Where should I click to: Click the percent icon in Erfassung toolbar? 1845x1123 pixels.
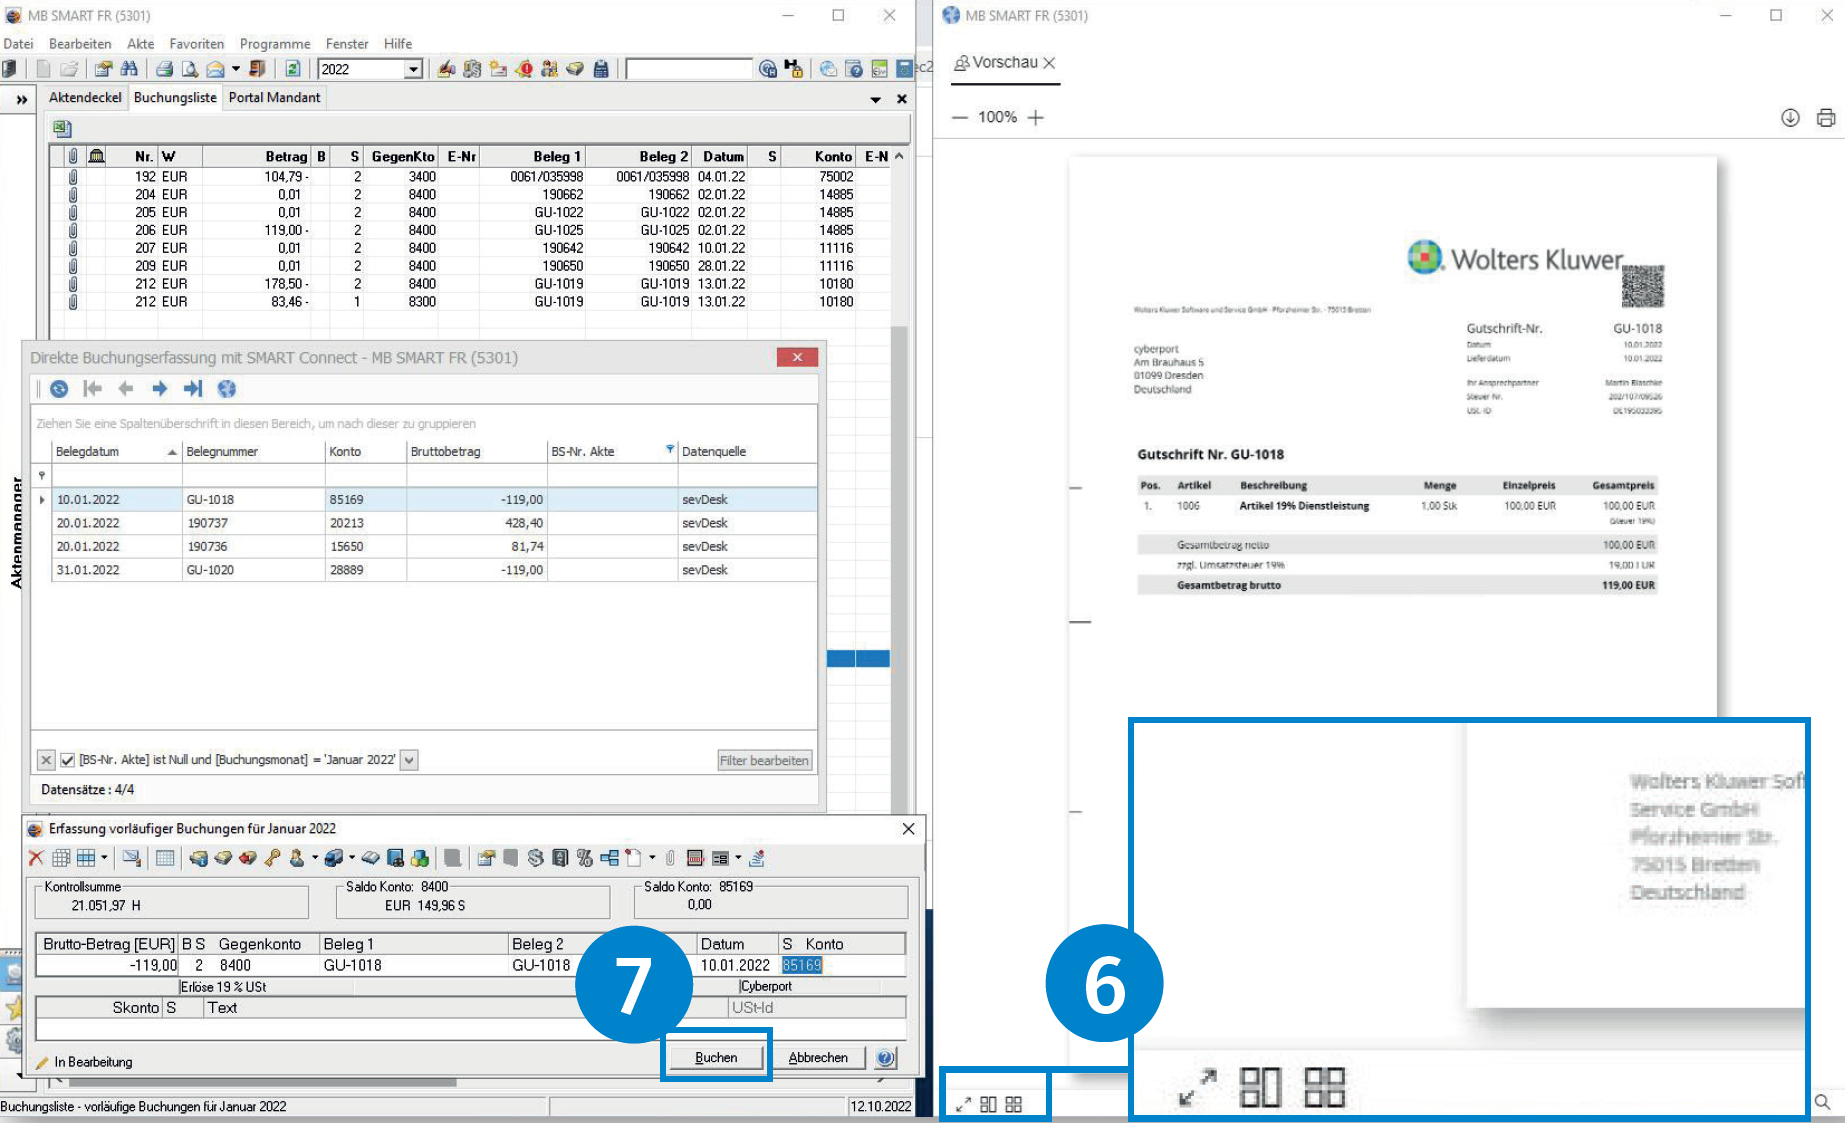pyautogui.click(x=585, y=858)
